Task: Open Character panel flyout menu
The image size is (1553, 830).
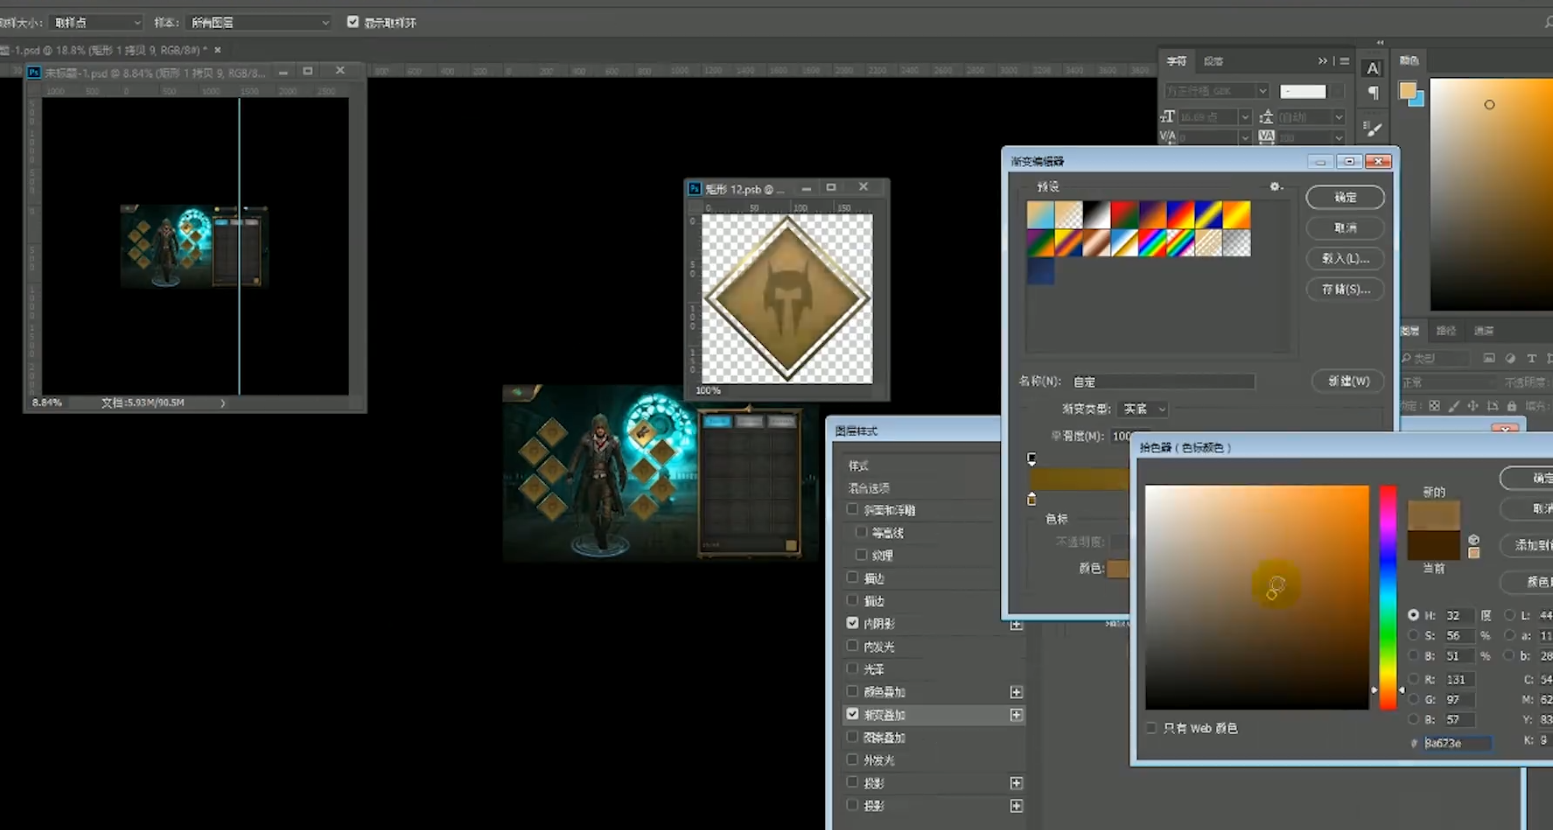Action: pos(1344,61)
